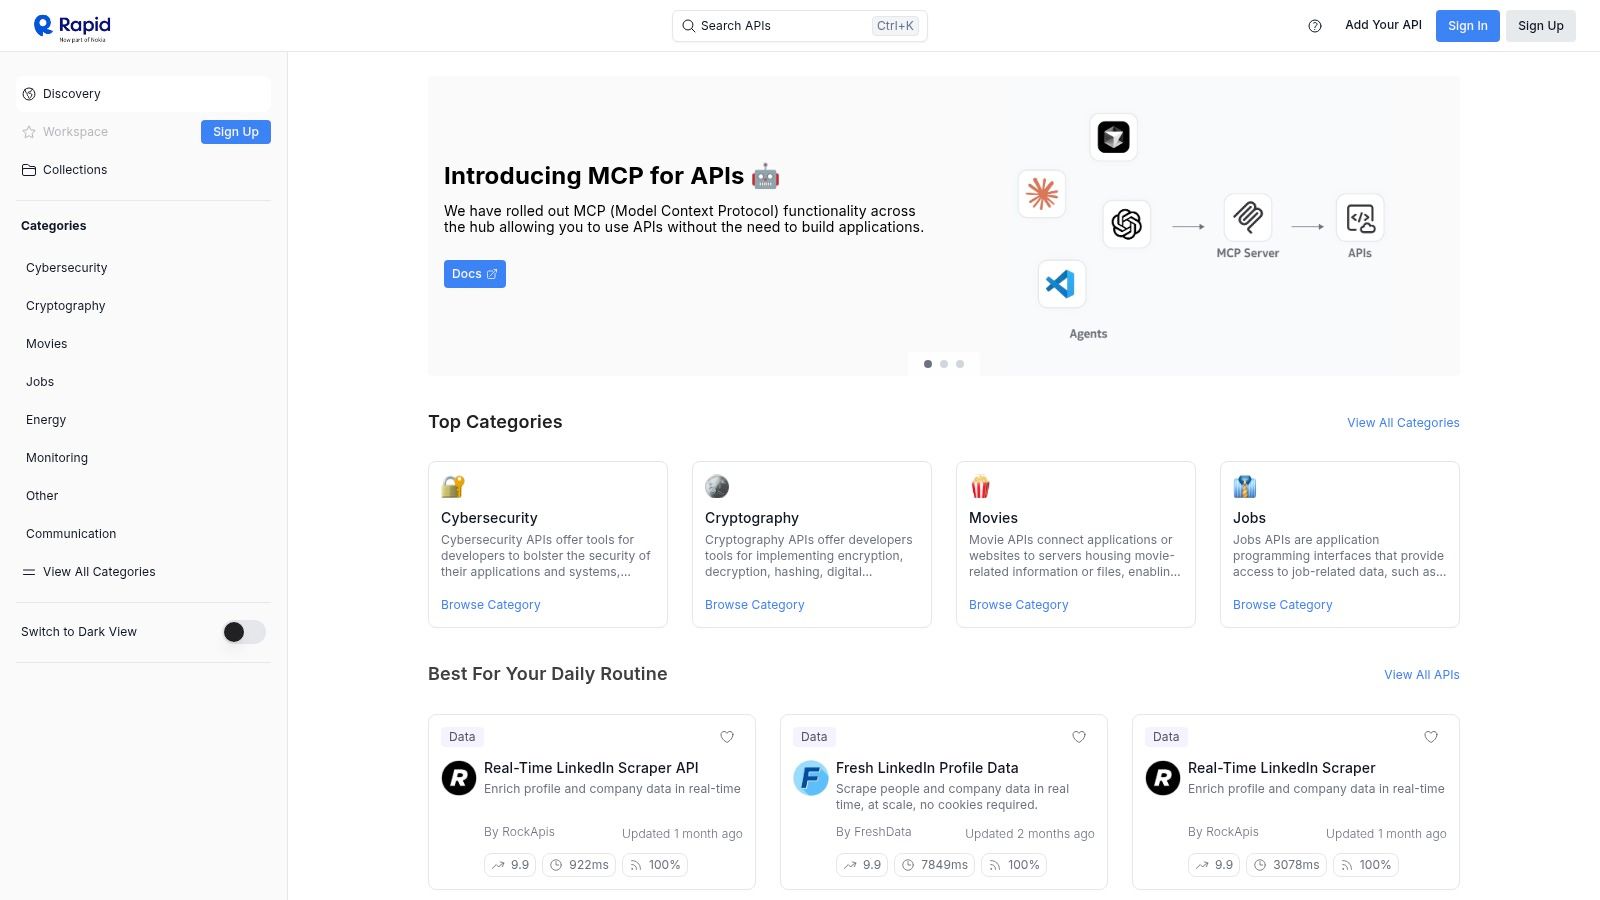
Task: Click the Workspace Sign Up button
Action: [236, 132]
